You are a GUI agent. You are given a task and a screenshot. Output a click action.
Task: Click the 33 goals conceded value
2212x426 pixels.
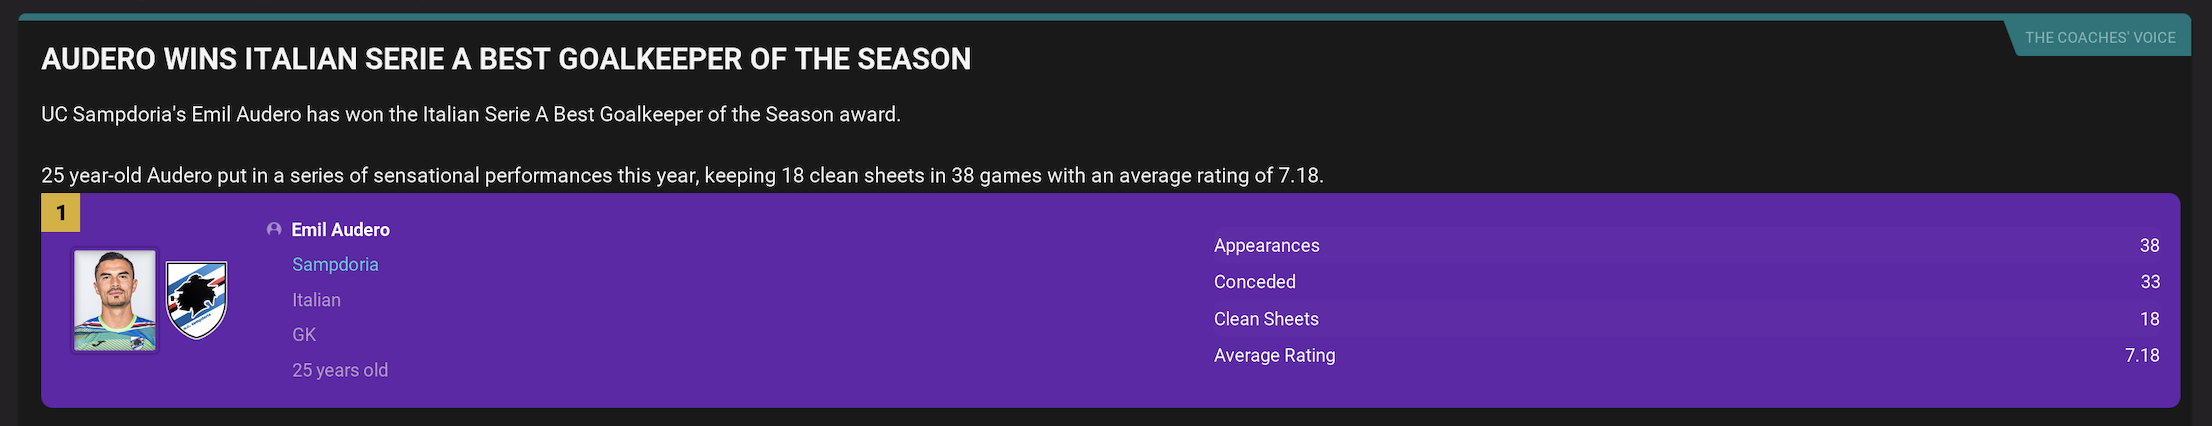point(2150,282)
